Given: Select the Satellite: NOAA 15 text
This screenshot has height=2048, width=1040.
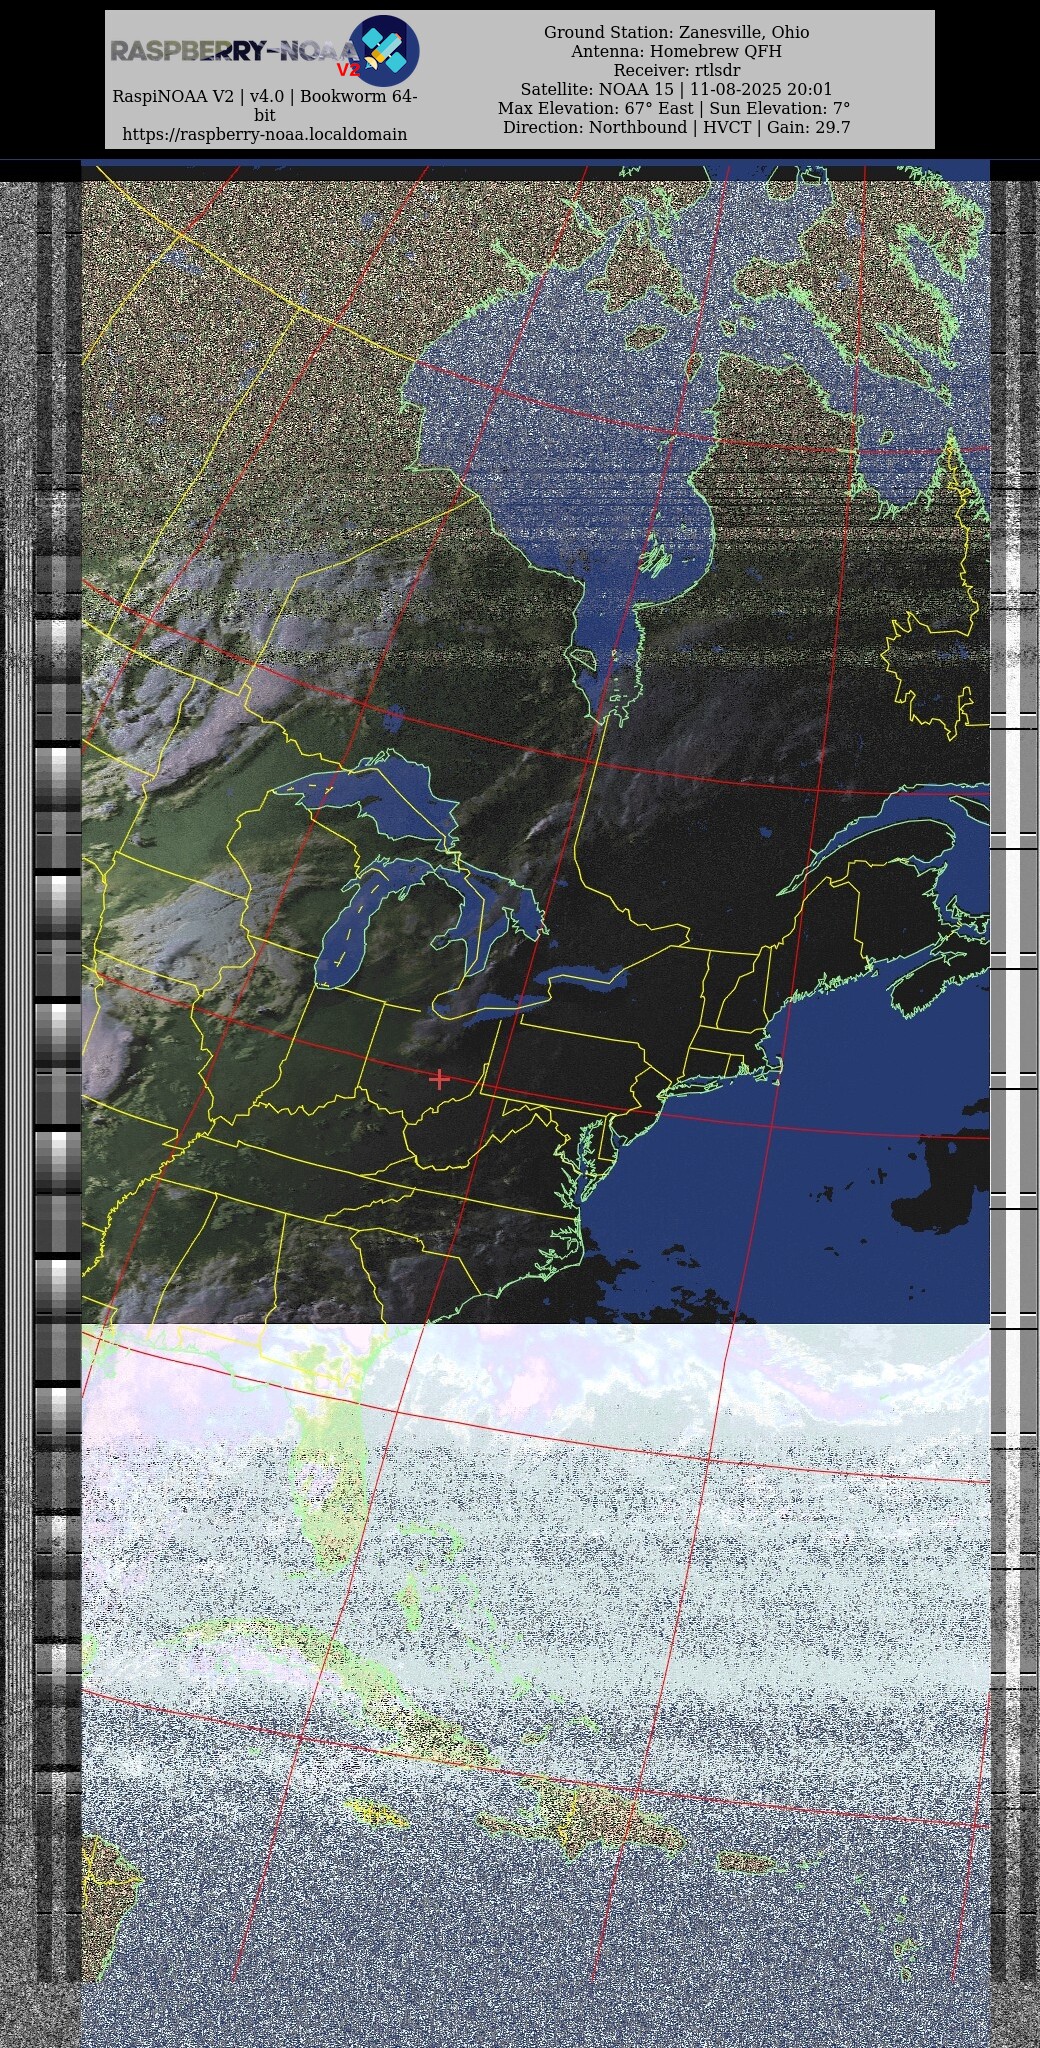Looking at the screenshot, I should point(597,89).
